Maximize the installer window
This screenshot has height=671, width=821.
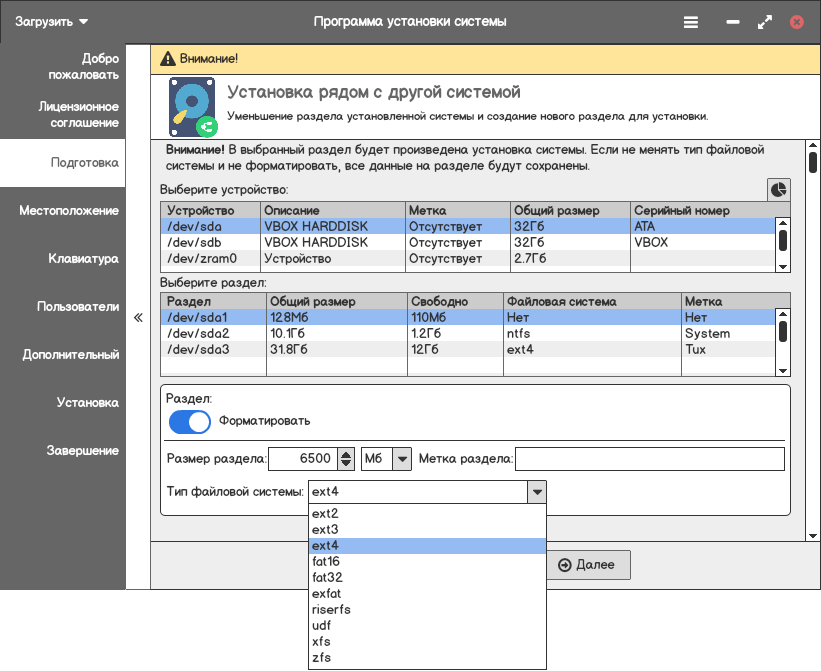click(x=765, y=21)
